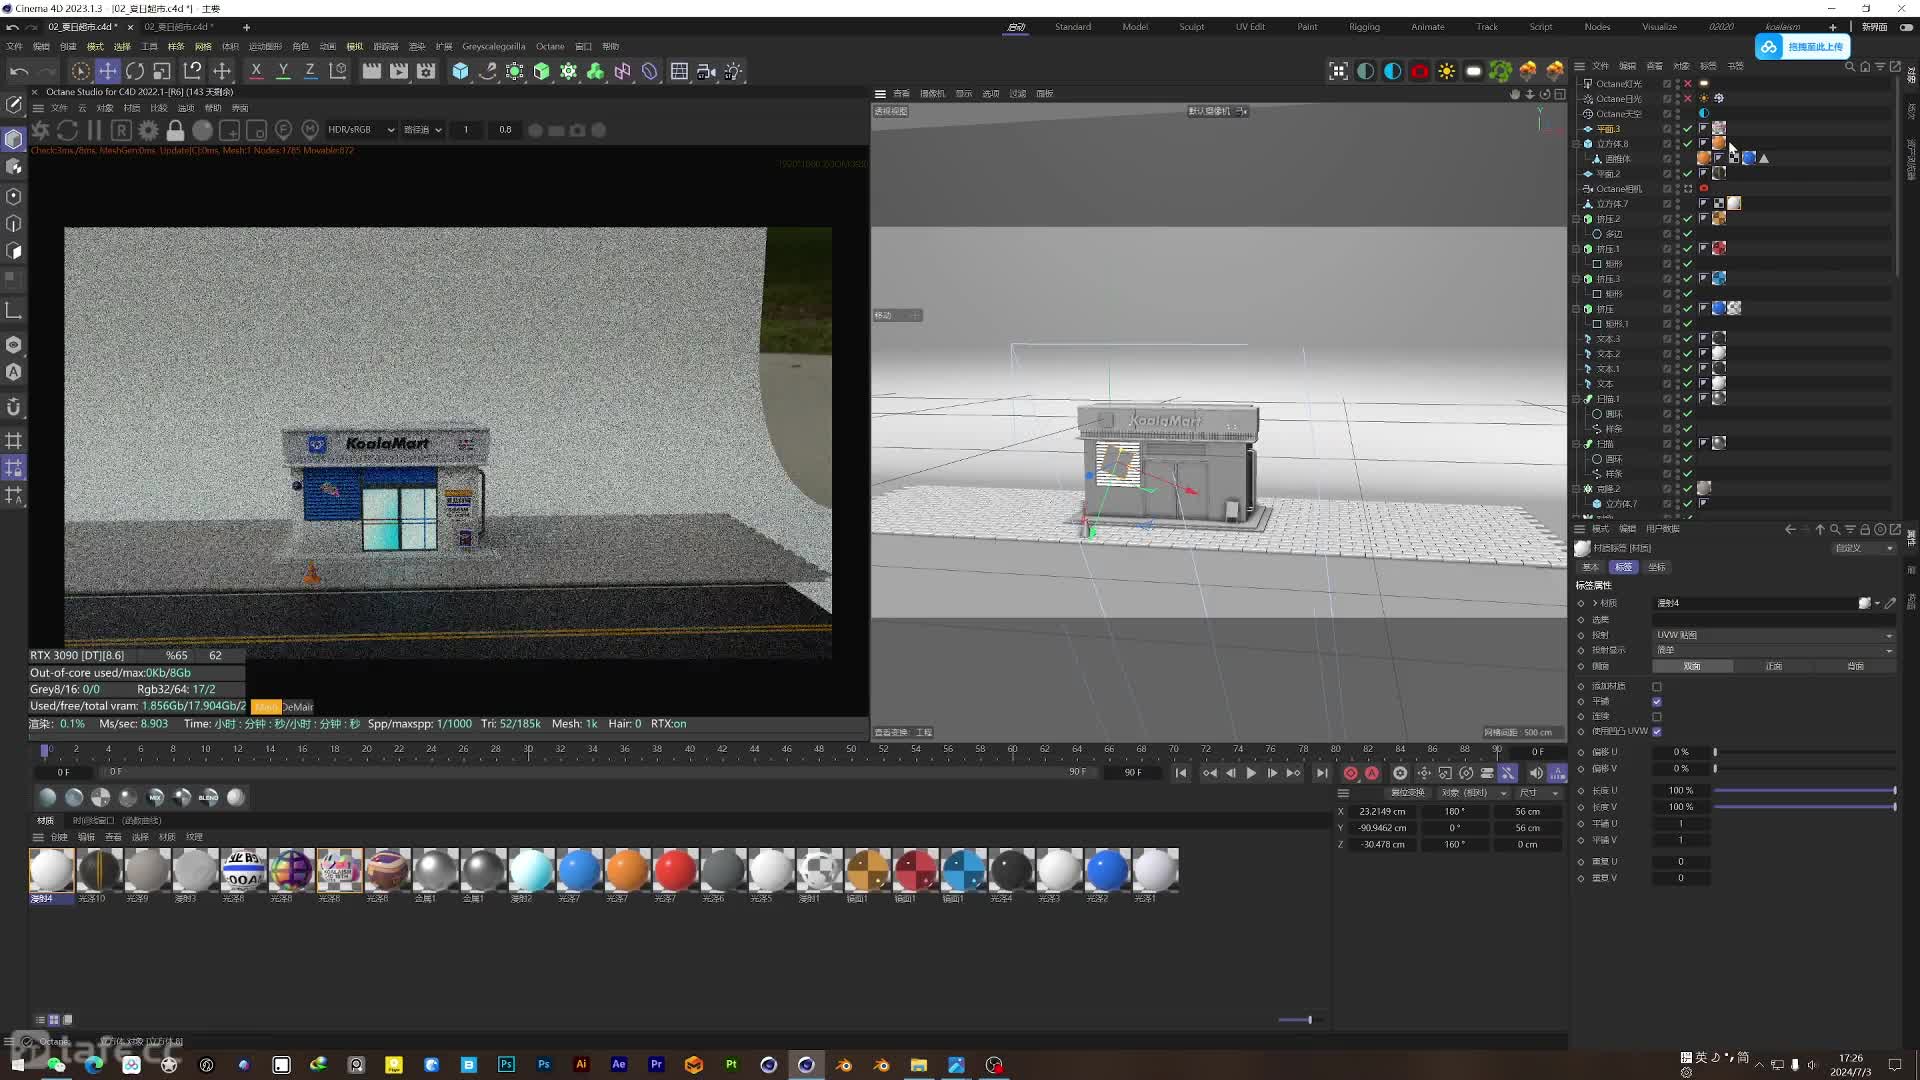Enable the 添加材质 checkbox

(1657, 687)
